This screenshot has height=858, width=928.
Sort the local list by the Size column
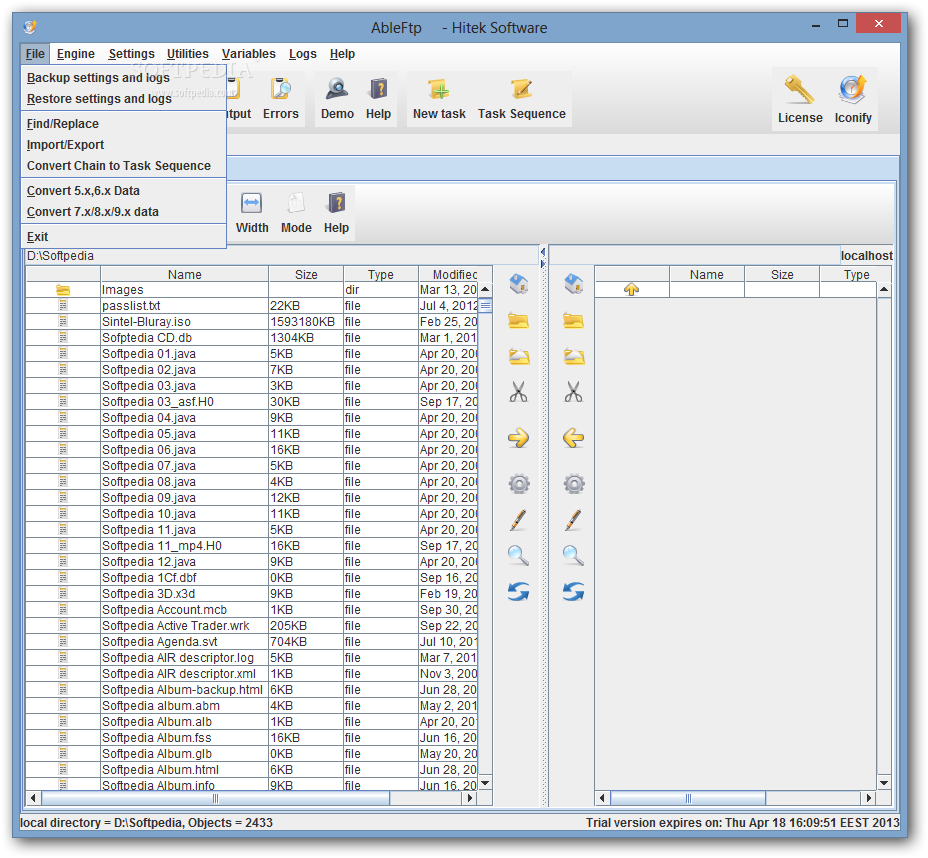[306, 275]
